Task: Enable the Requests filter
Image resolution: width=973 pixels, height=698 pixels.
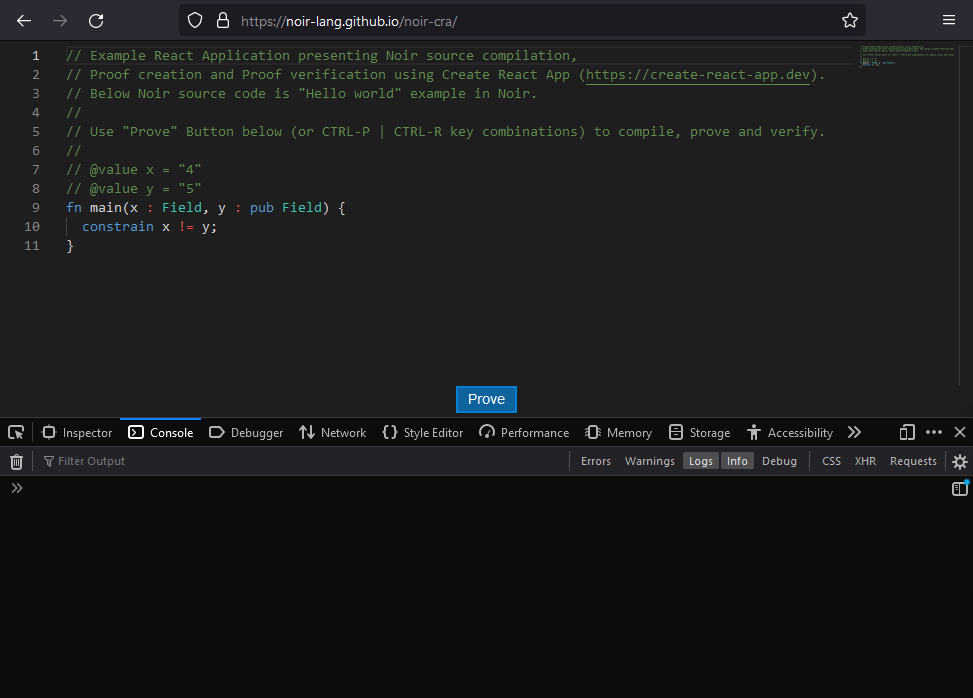Action: [913, 461]
